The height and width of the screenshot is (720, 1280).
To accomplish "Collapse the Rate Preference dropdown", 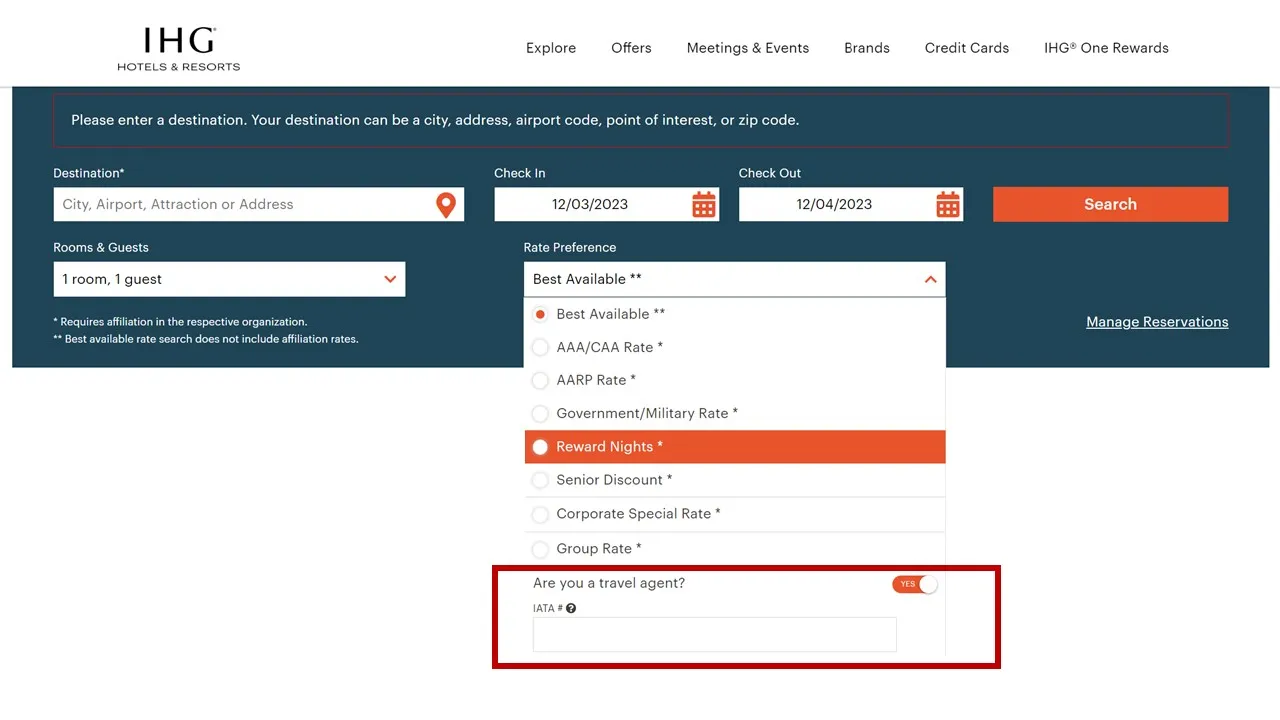I will (930, 280).
